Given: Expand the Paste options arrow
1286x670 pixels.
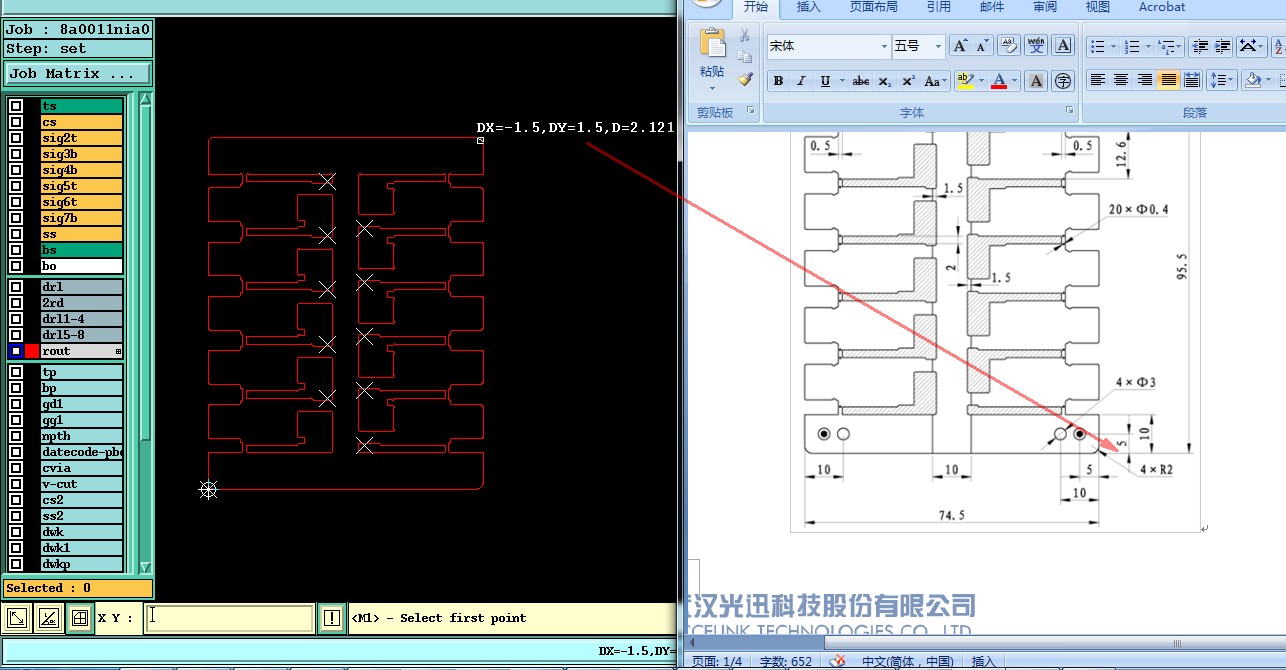Looking at the screenshot, I should (712, 87).
